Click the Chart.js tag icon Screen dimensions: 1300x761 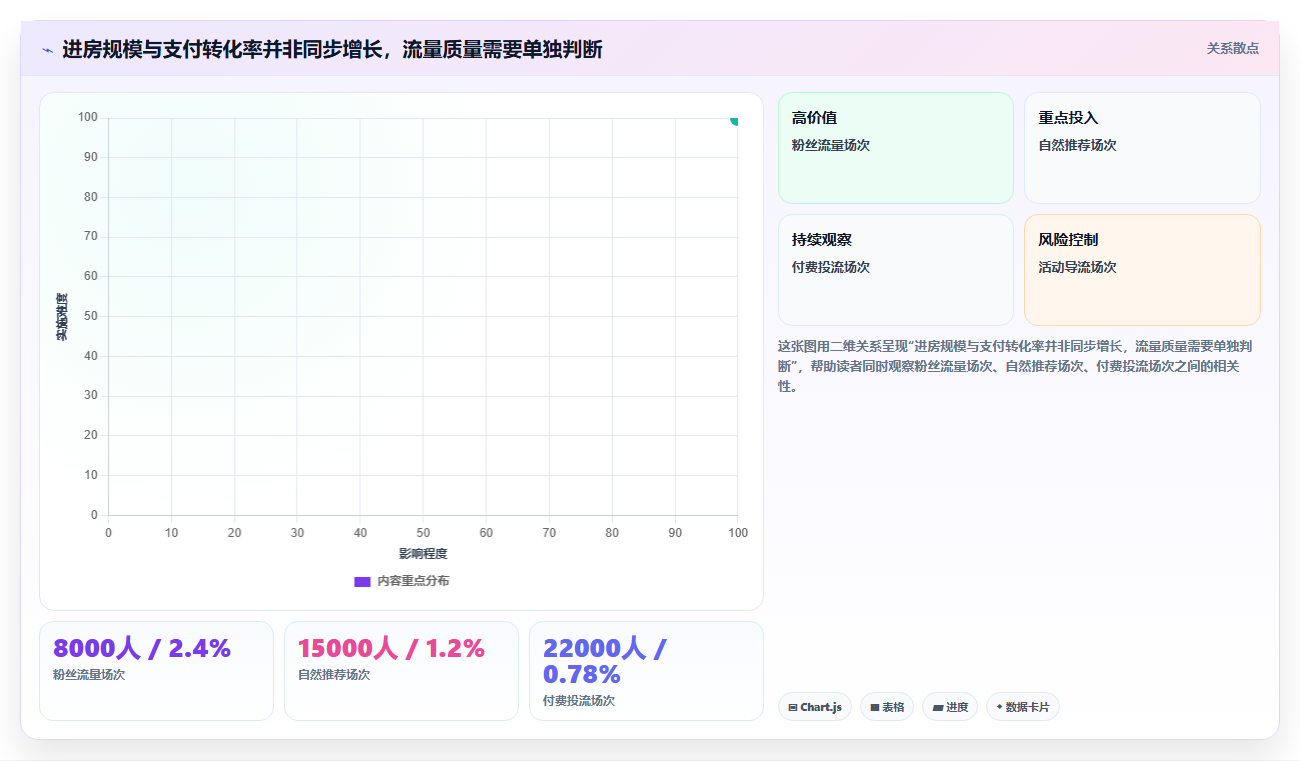point(793,707)
